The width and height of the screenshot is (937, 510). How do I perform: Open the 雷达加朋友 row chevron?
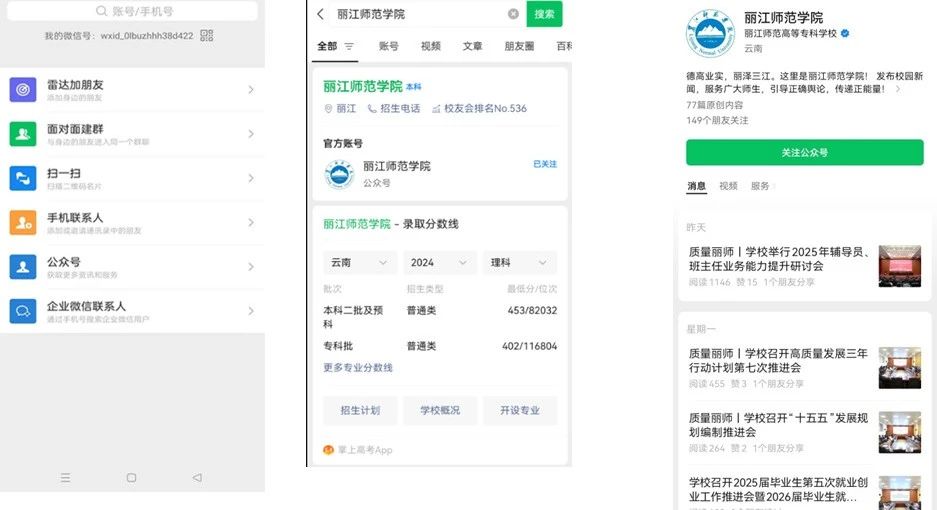[251, 90]
